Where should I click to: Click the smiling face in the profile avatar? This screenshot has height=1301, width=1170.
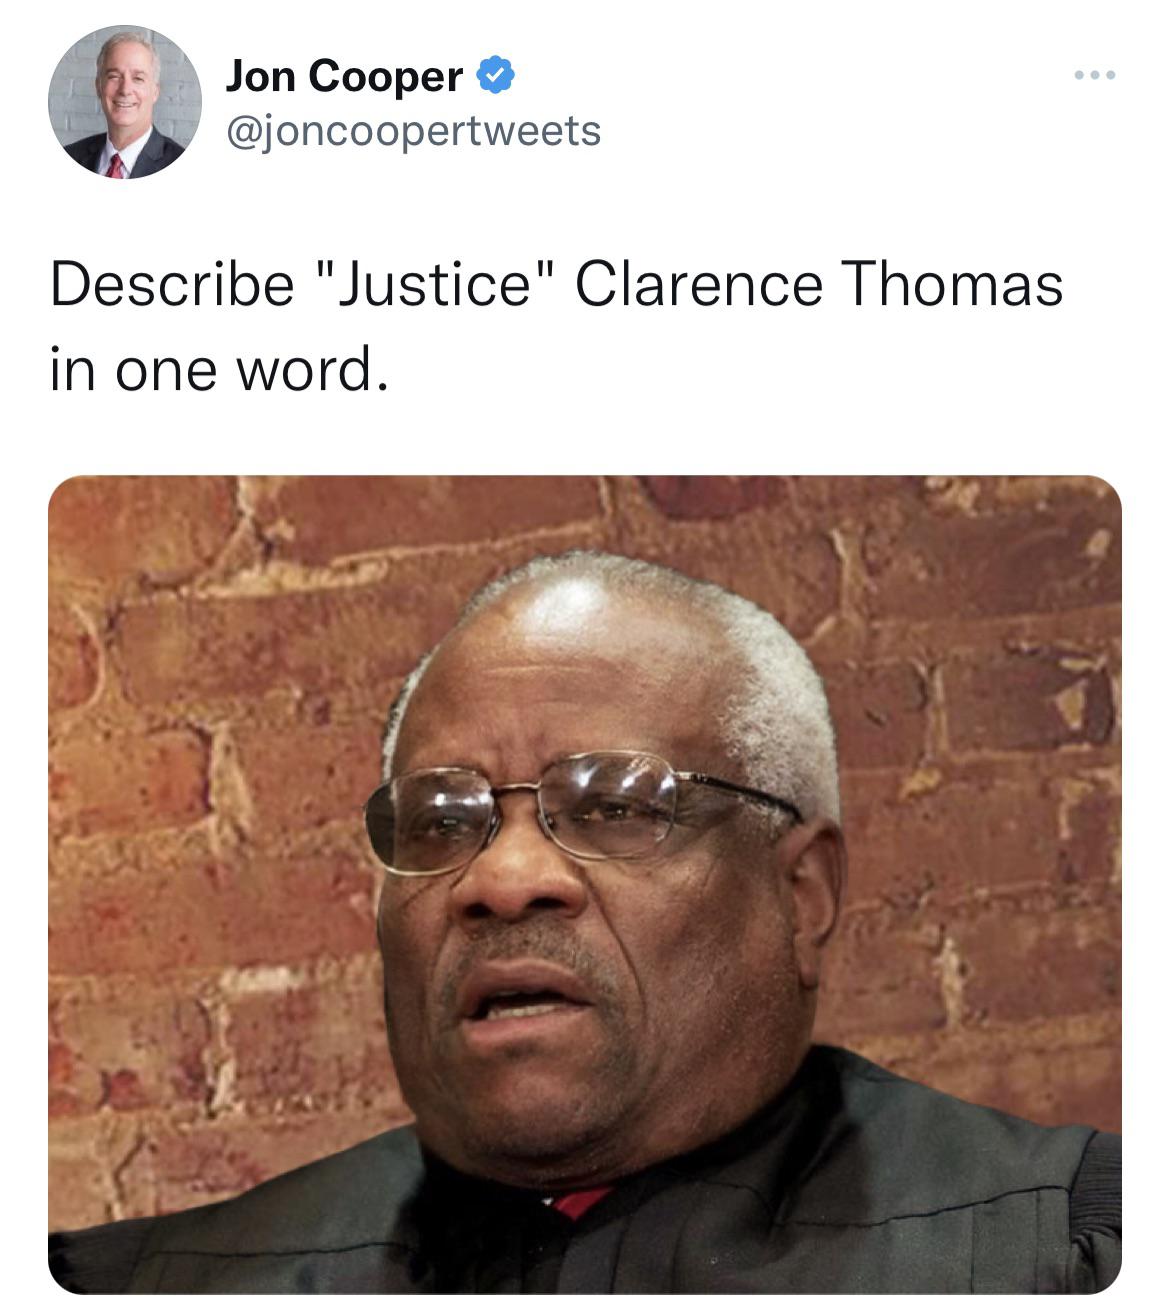coord(124,85)
